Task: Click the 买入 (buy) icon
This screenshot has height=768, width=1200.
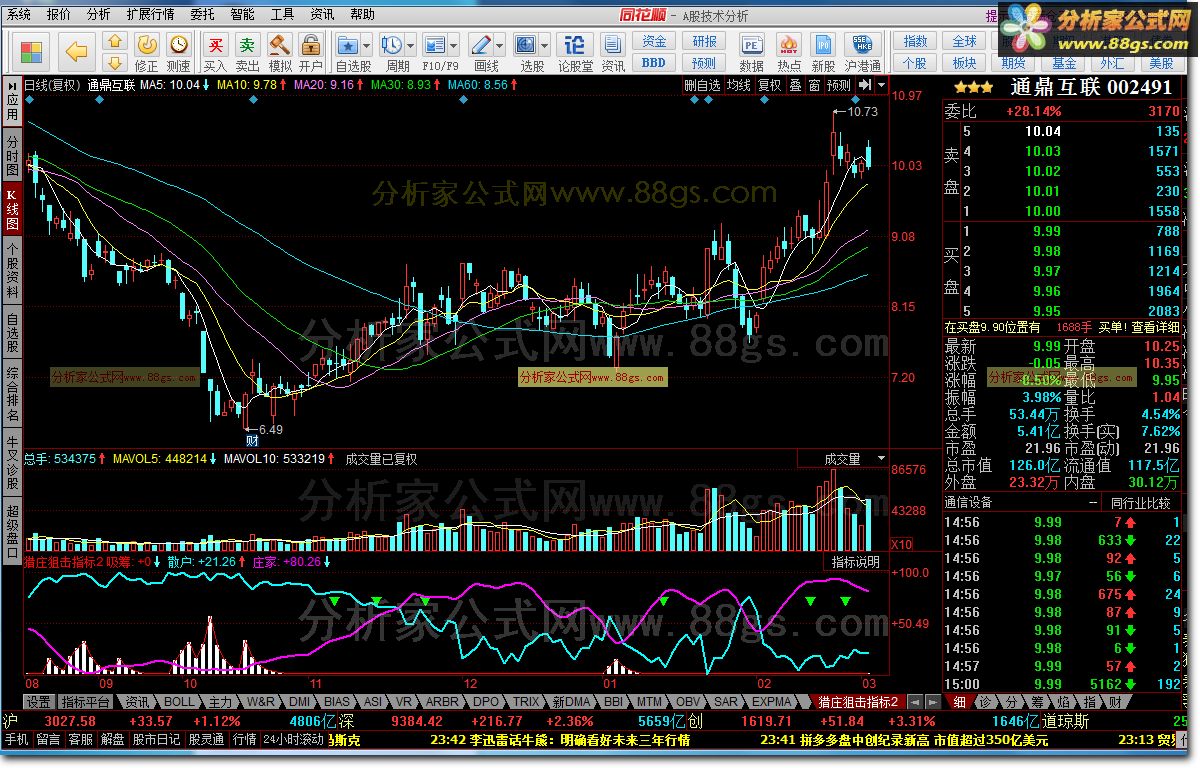Action: coord(215,44)
